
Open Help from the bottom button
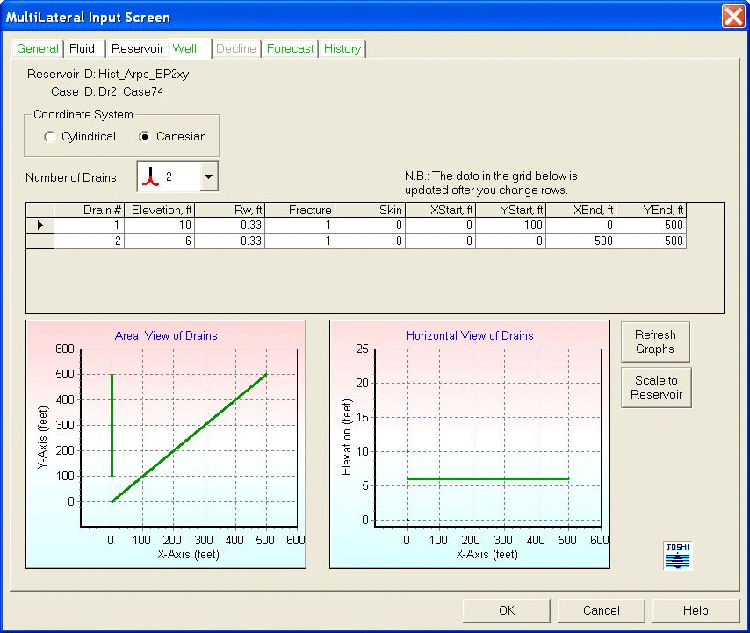point(695,611)
